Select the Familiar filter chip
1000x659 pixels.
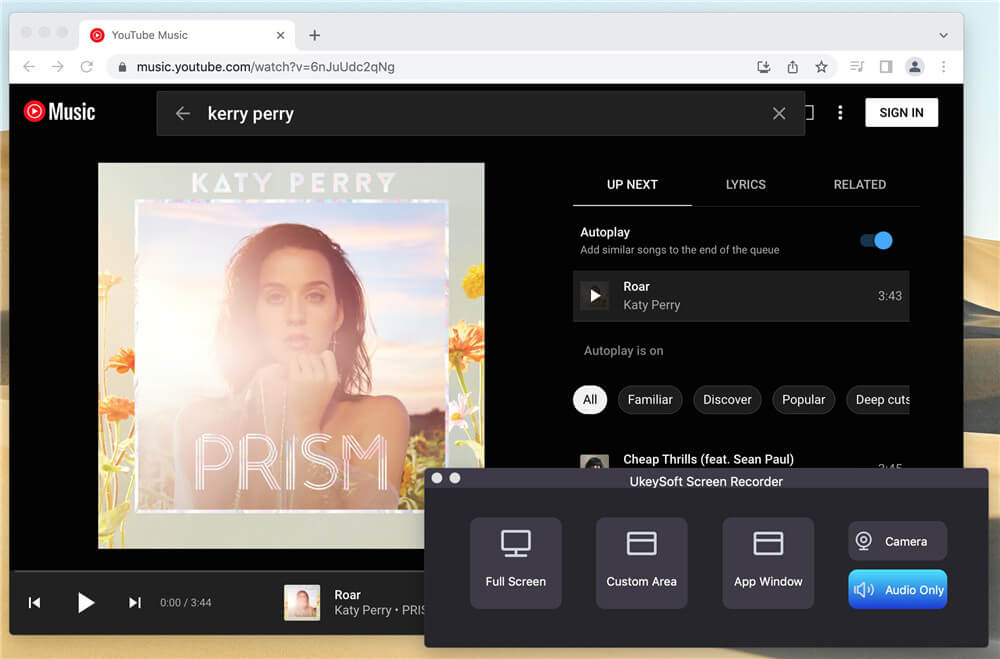tap(650, 400)
